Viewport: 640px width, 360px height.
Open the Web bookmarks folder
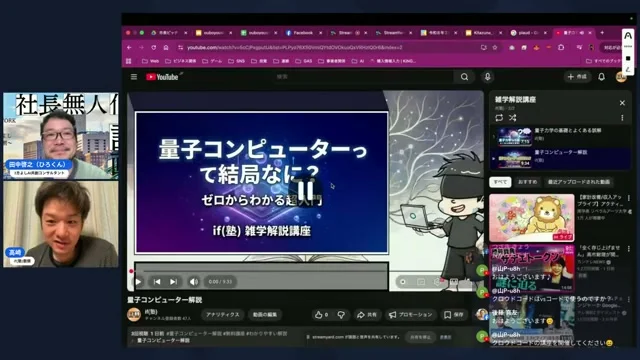(150, 61)
